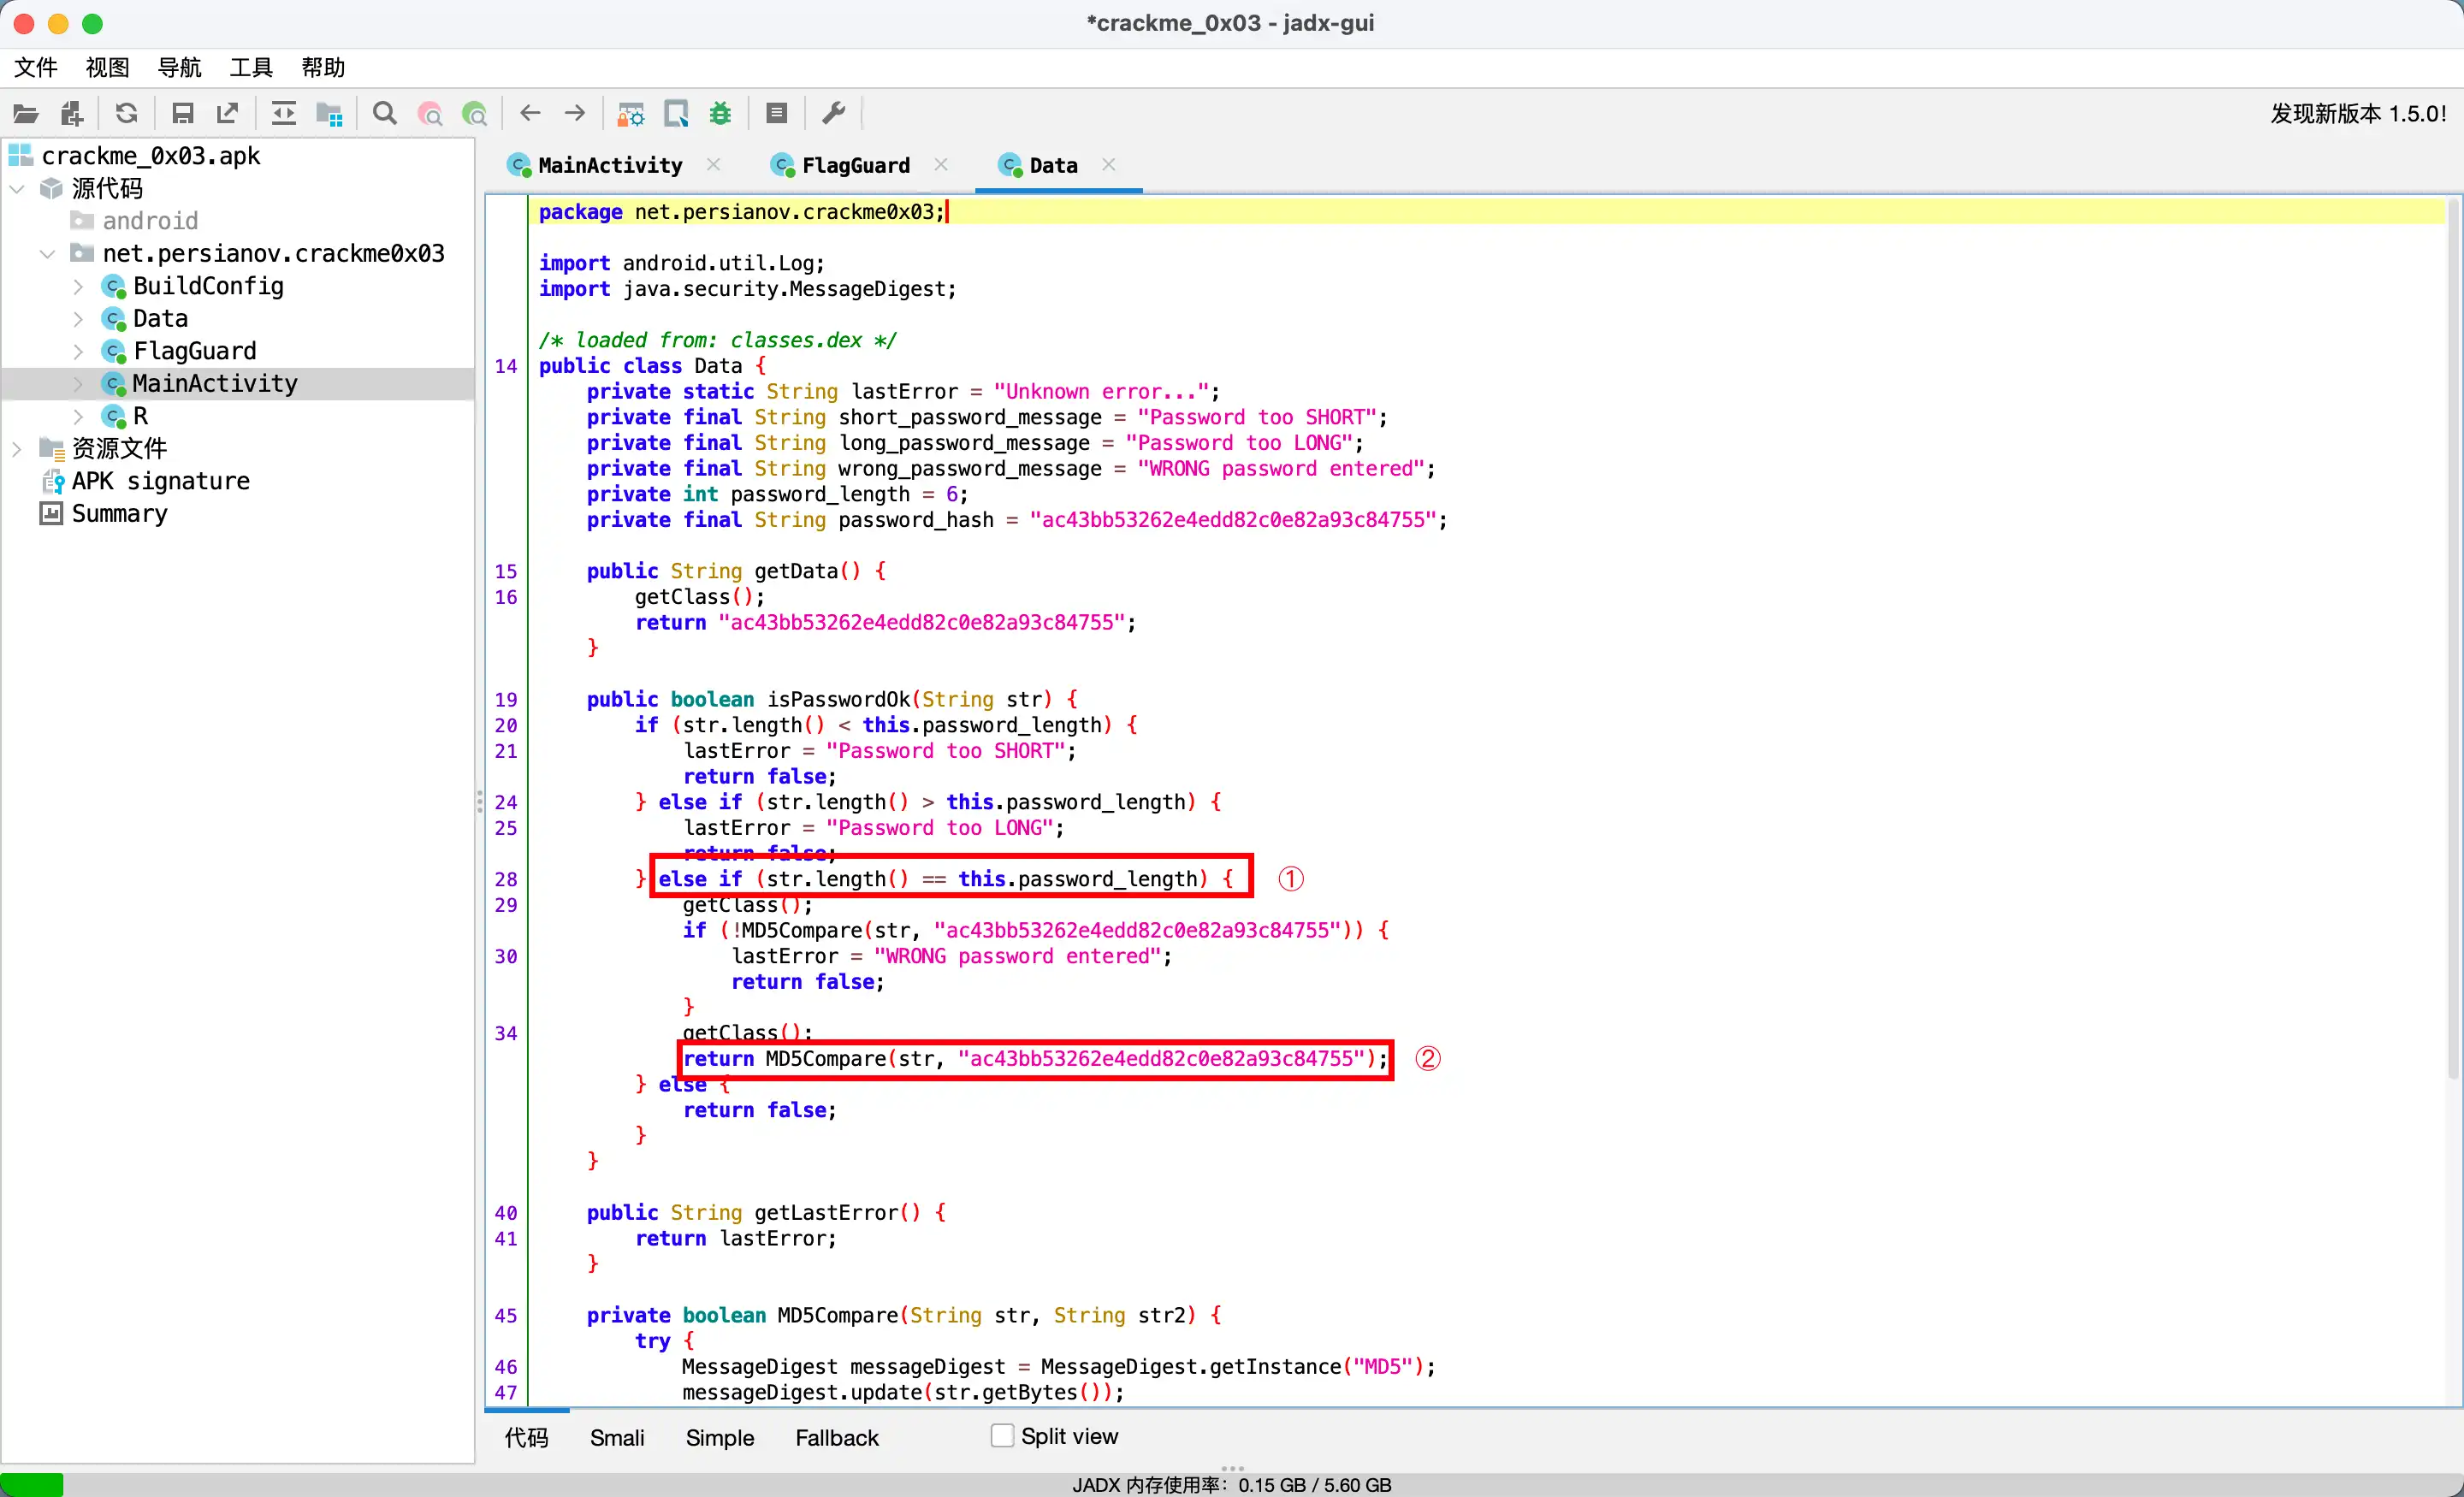Click the reload refresh icon
This screenshot has width=2464, height=1497.
126,113
